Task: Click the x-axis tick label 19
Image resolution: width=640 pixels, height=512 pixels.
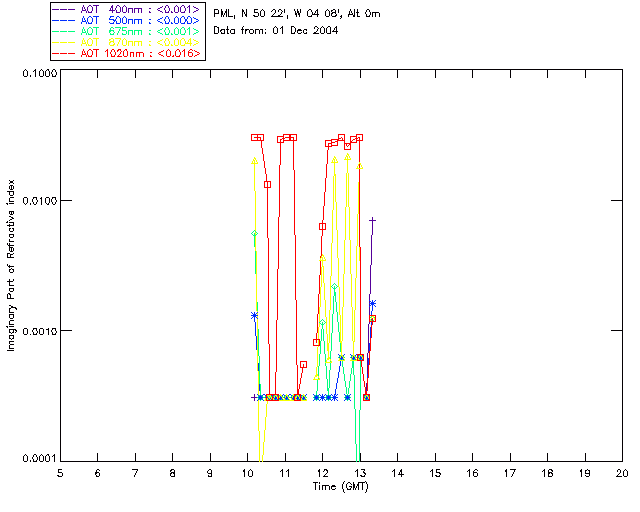Action: [x=585, y=474]
